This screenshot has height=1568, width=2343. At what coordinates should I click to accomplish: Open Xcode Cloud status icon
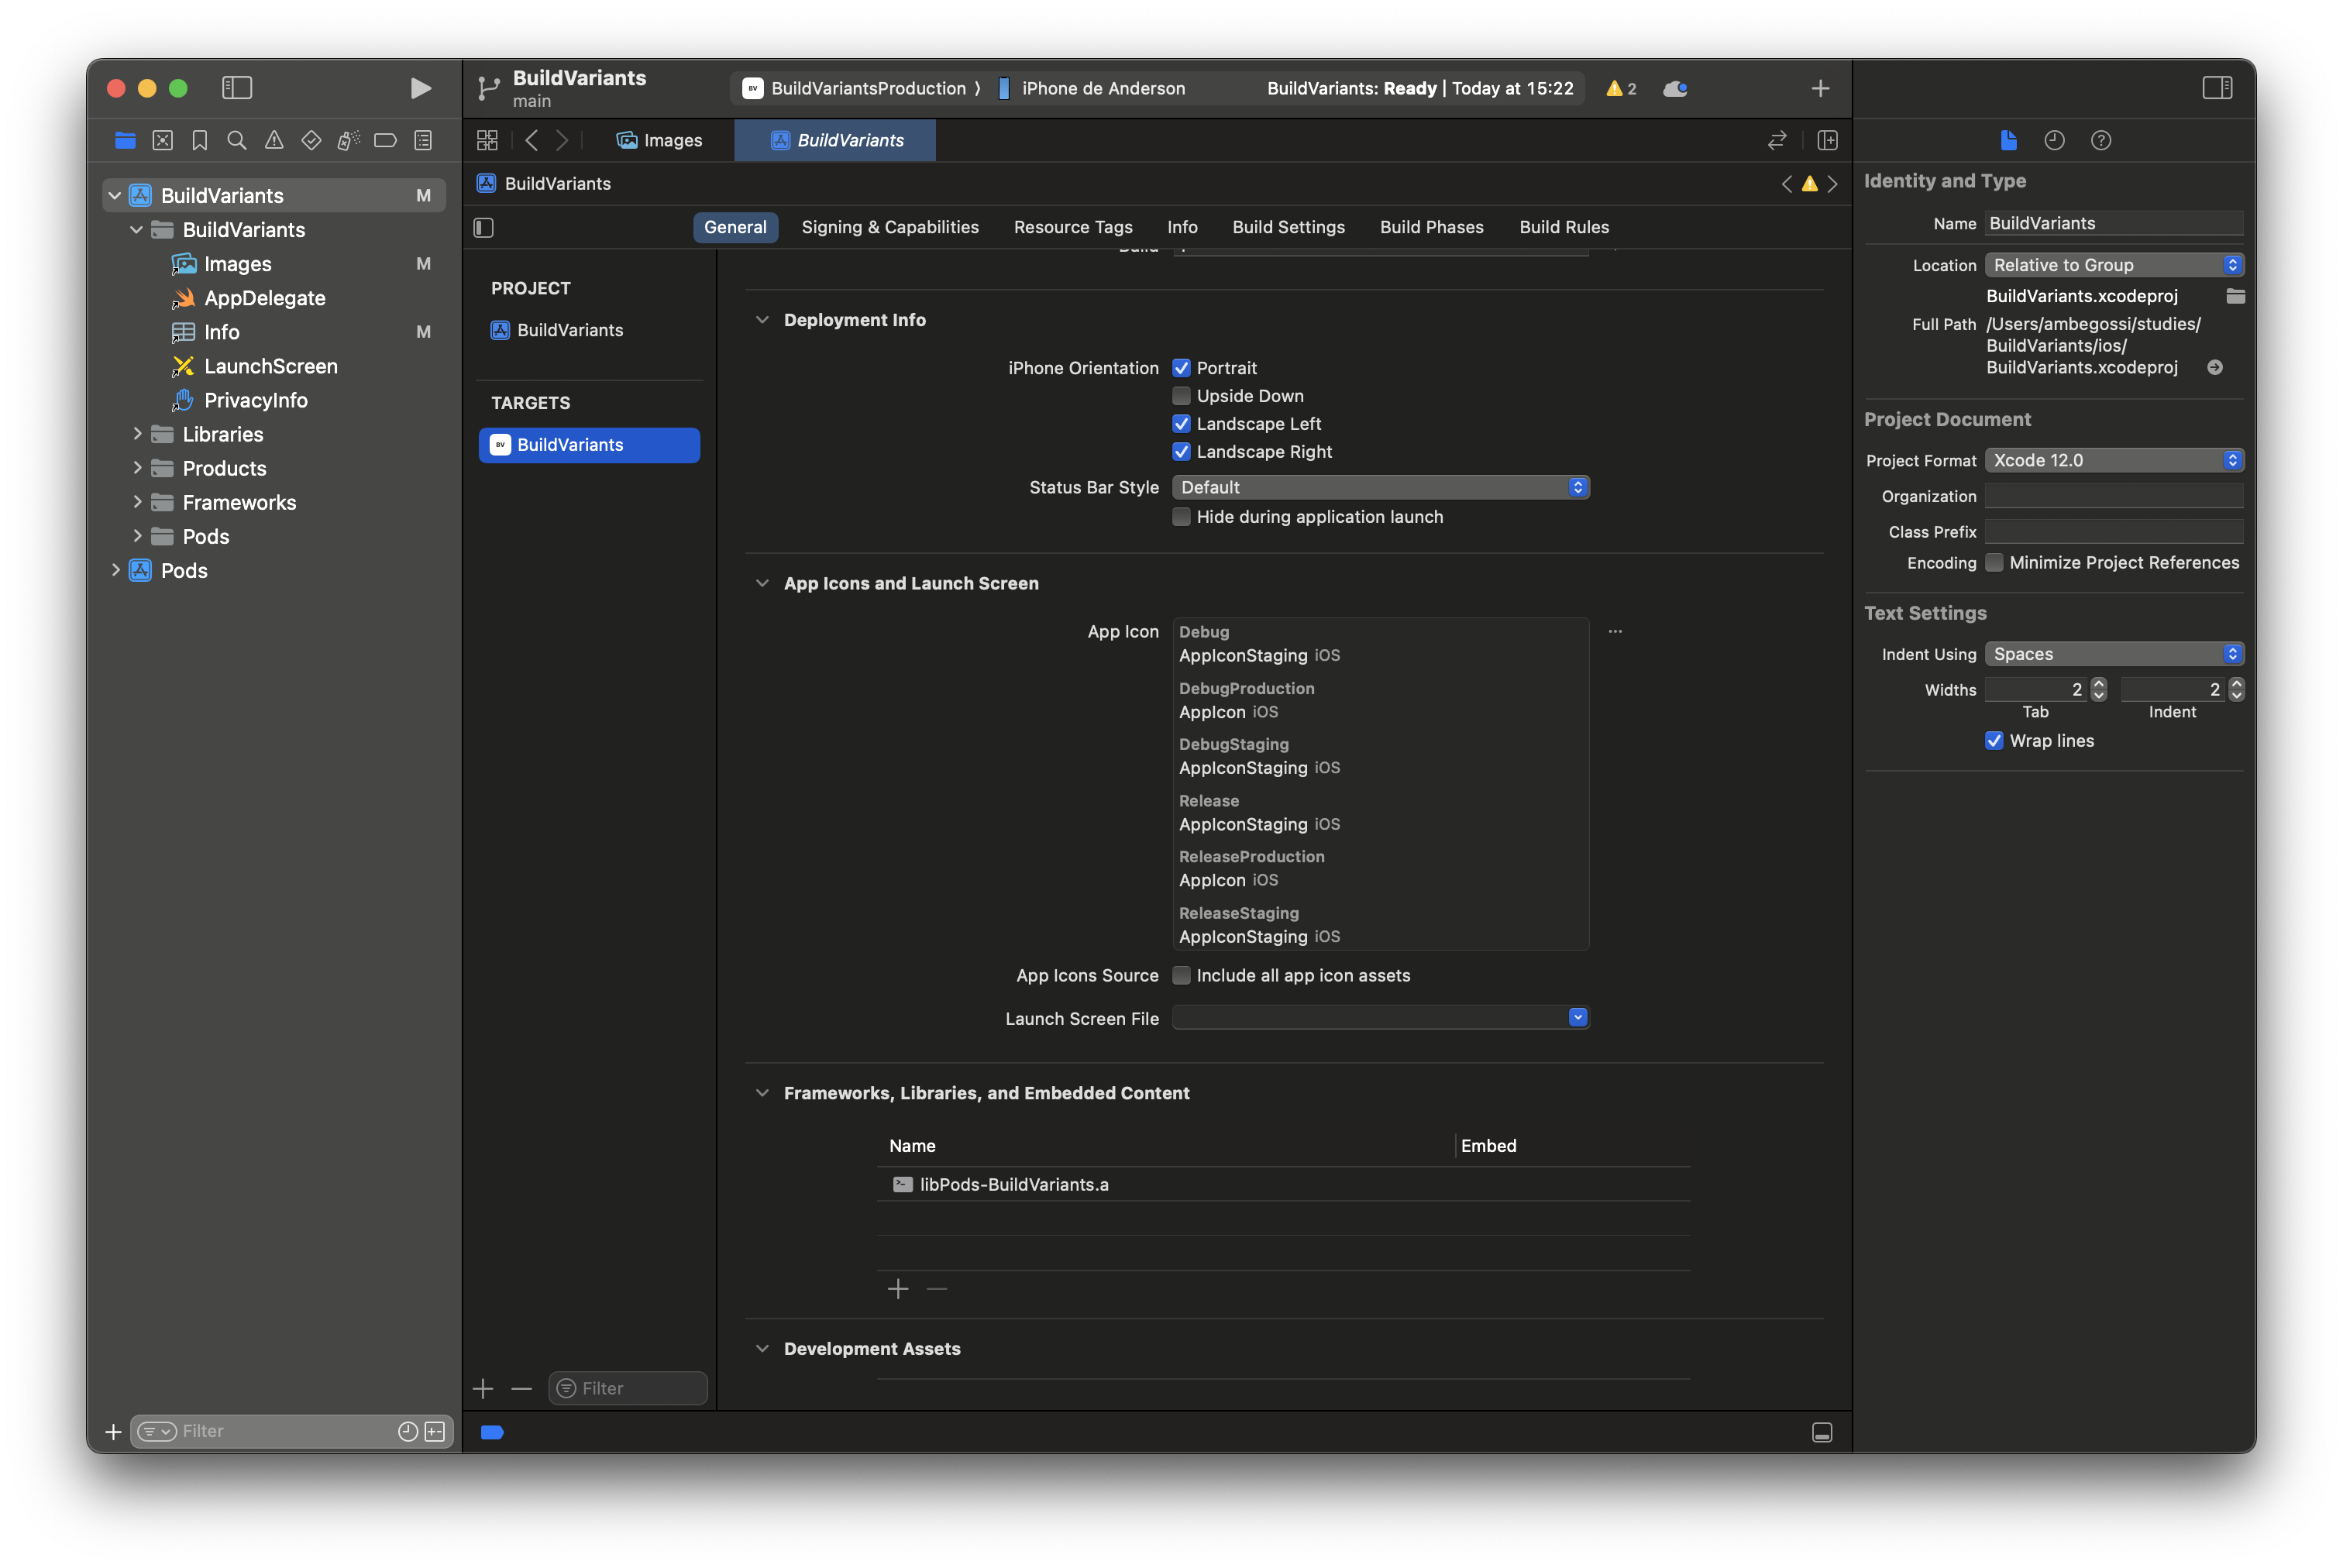click(x=1676, y=88)
